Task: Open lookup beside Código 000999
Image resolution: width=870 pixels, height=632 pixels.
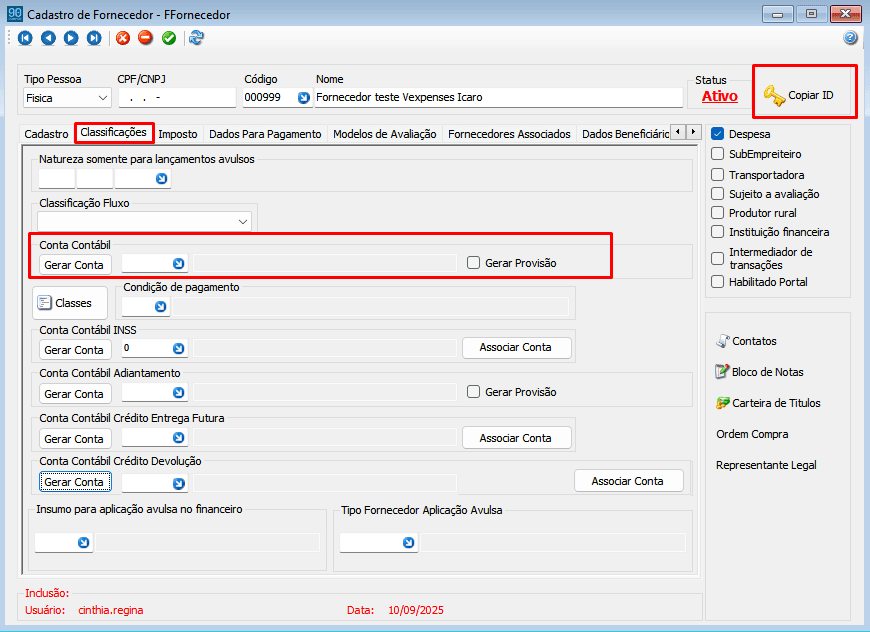Action: click(x=304, y=98)
